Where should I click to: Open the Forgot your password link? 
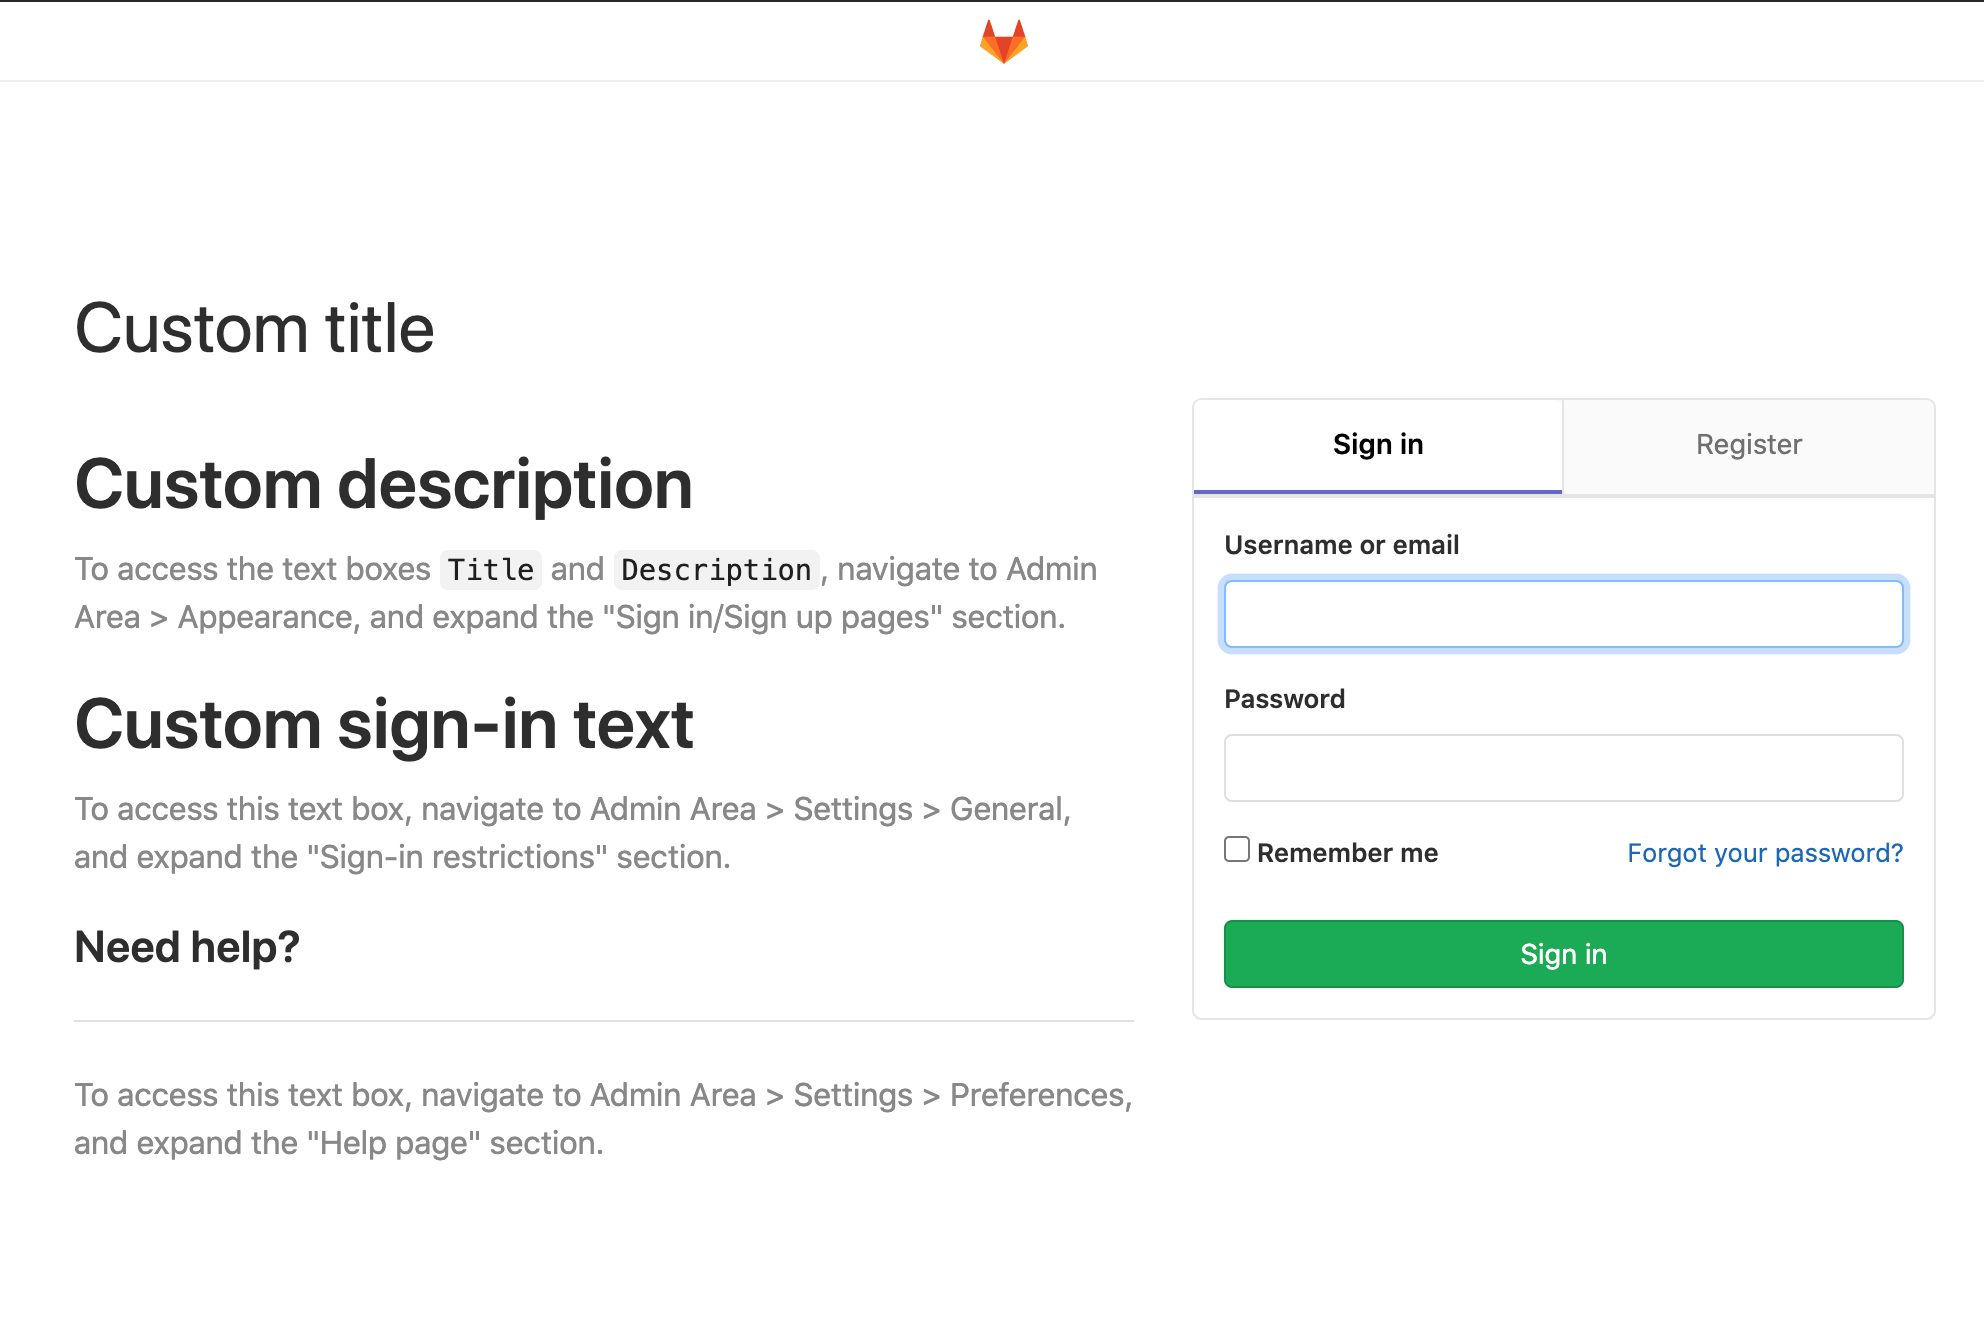1764,852
